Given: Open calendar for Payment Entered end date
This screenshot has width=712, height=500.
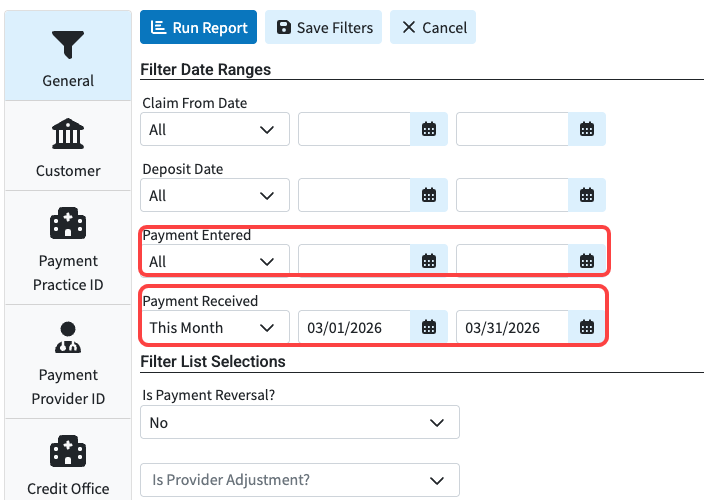Looking at the screenshot, I should pyautogui.click(x=587, y=261).
